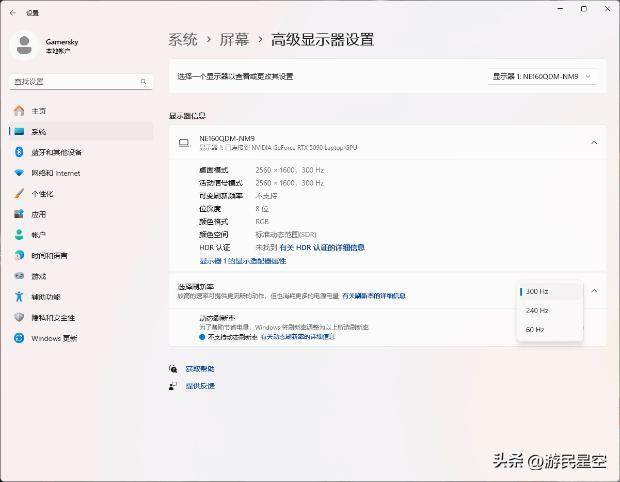620x482 pixels.
Task: Collapse the refresh rate section chevron
Action: tap(593, 291)
